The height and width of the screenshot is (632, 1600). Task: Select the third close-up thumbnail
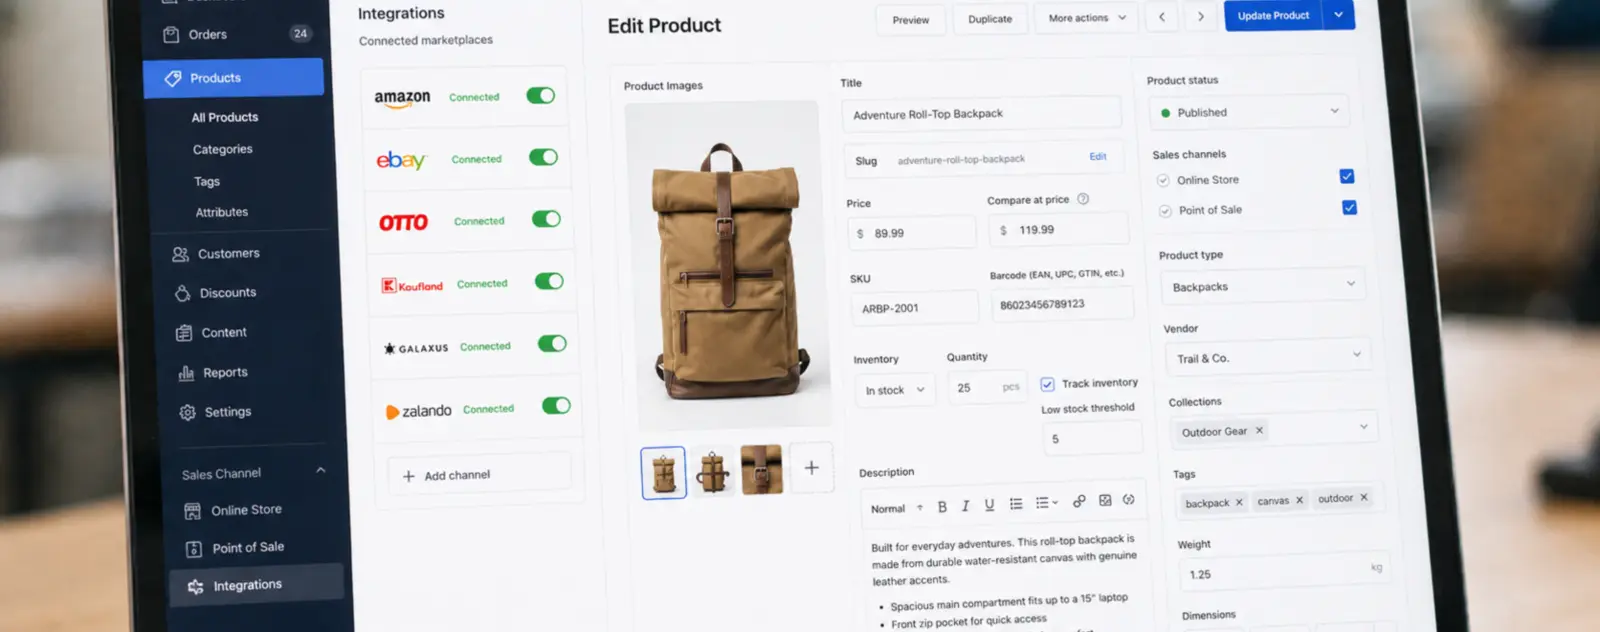[761, 469]
